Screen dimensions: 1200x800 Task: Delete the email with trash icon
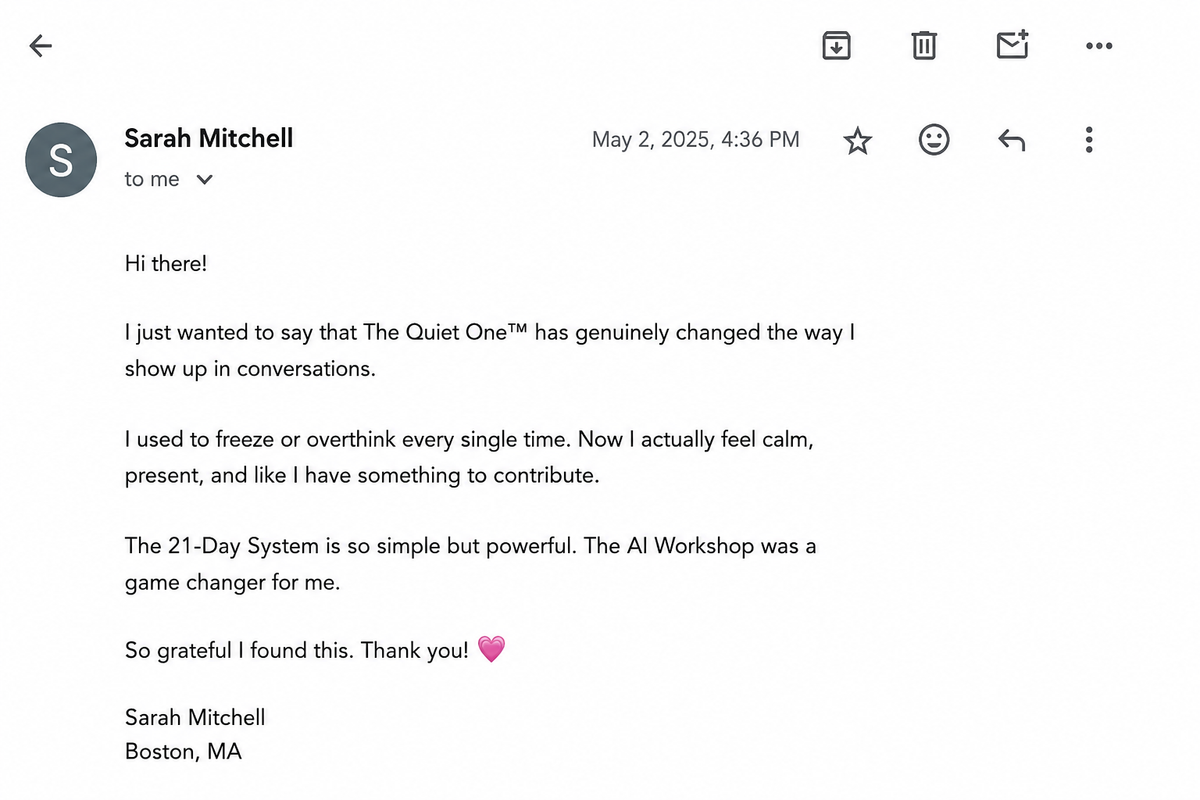[924, 45]
